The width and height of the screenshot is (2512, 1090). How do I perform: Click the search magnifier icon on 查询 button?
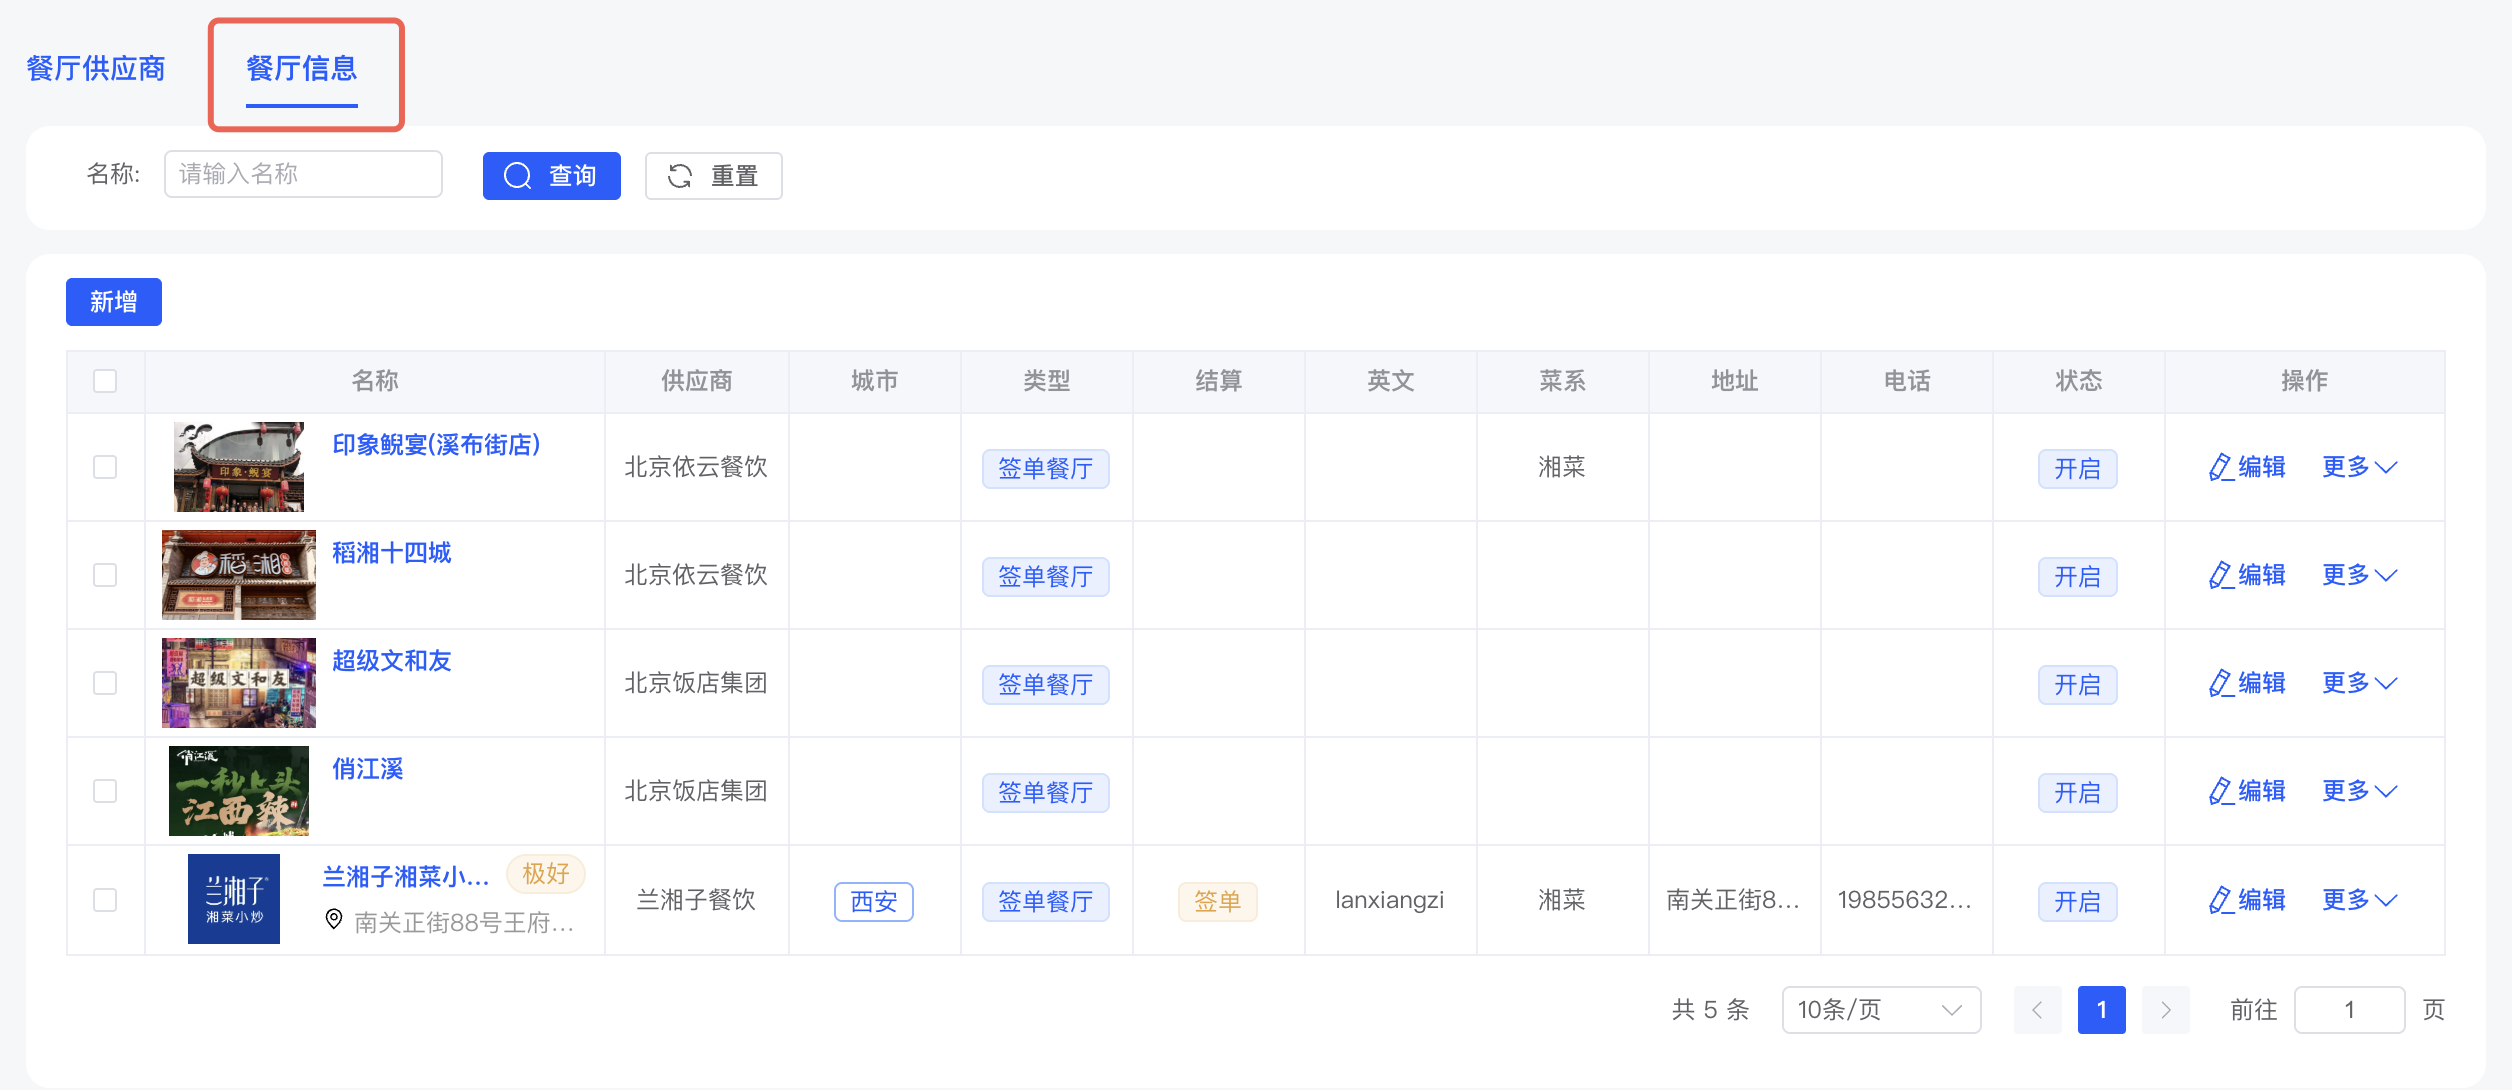pos(517,176)
